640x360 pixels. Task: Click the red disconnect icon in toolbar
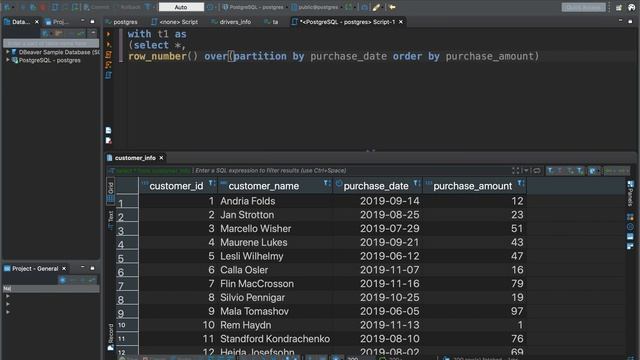[x=43, y=7]
